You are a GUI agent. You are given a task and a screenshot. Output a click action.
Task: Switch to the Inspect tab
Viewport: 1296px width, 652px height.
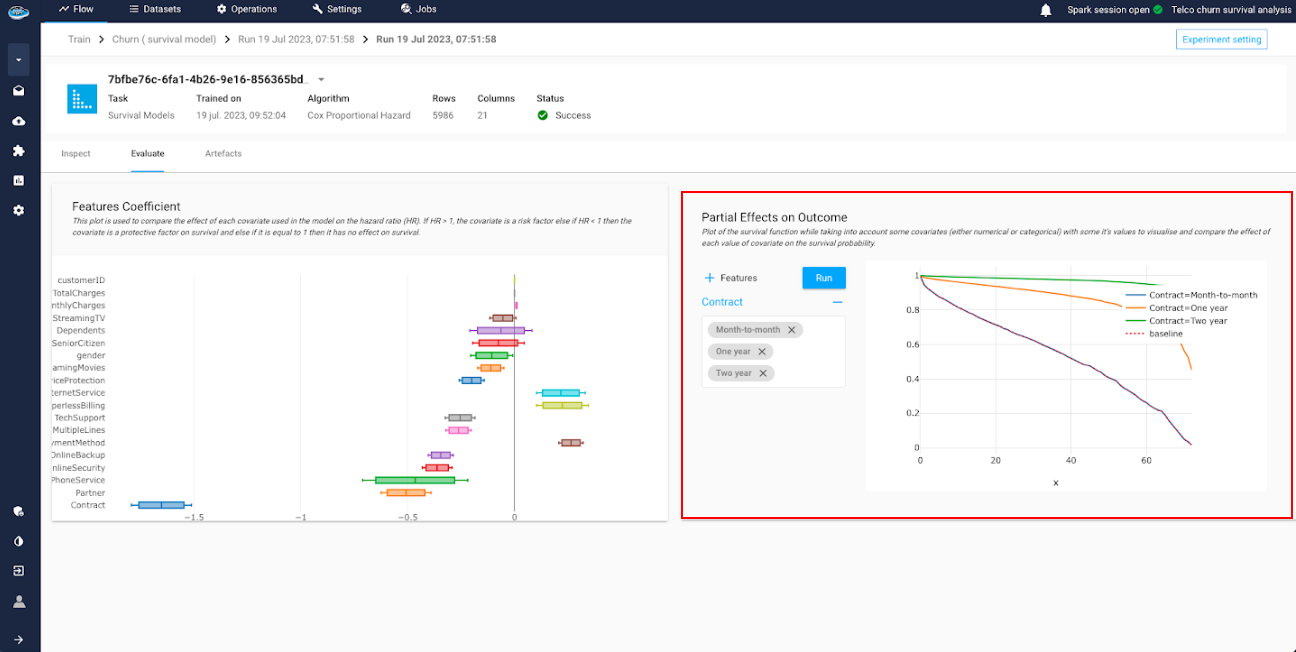[76, 154]
